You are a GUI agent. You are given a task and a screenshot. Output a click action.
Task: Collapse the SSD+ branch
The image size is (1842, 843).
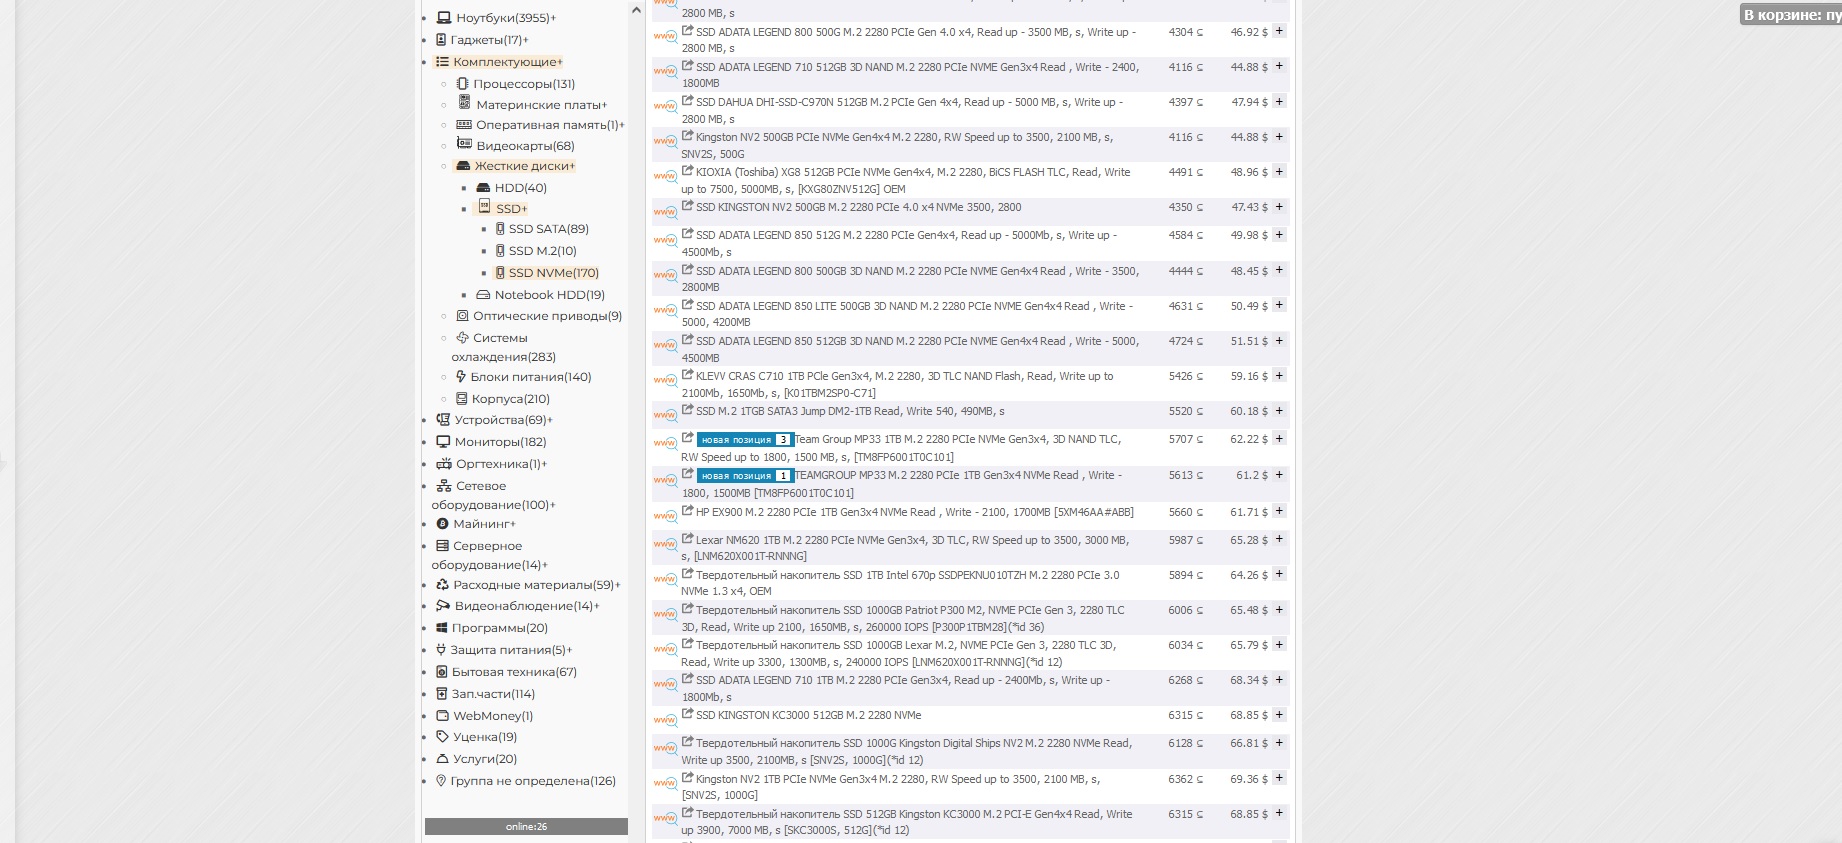pyautogui.click(x=511, y=209)
